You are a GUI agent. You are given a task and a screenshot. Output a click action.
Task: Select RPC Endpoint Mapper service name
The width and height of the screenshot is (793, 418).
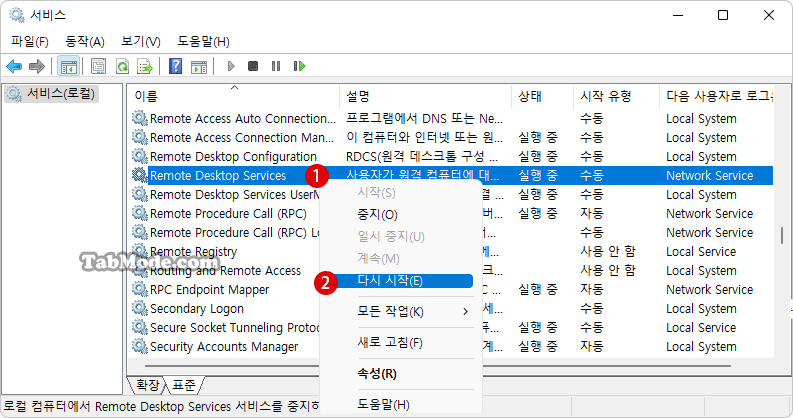[x=209, y=290]
